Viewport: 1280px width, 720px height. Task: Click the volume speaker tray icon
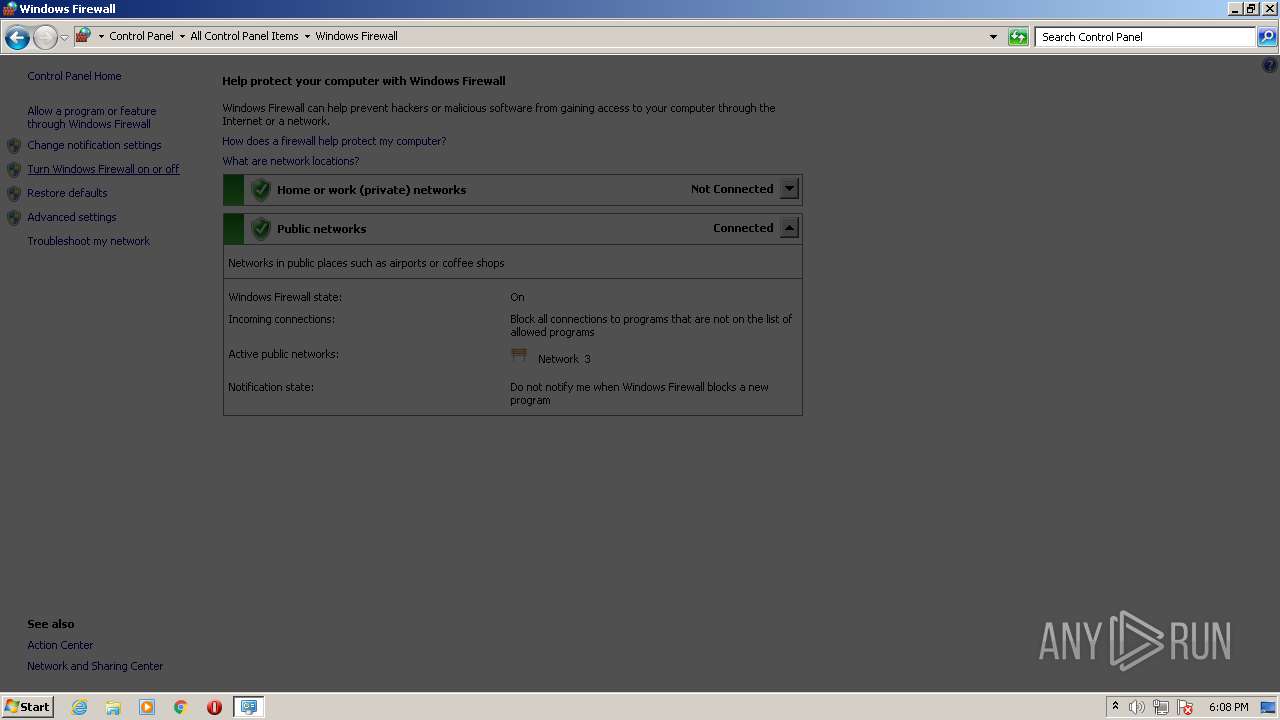click(1137, 707)
